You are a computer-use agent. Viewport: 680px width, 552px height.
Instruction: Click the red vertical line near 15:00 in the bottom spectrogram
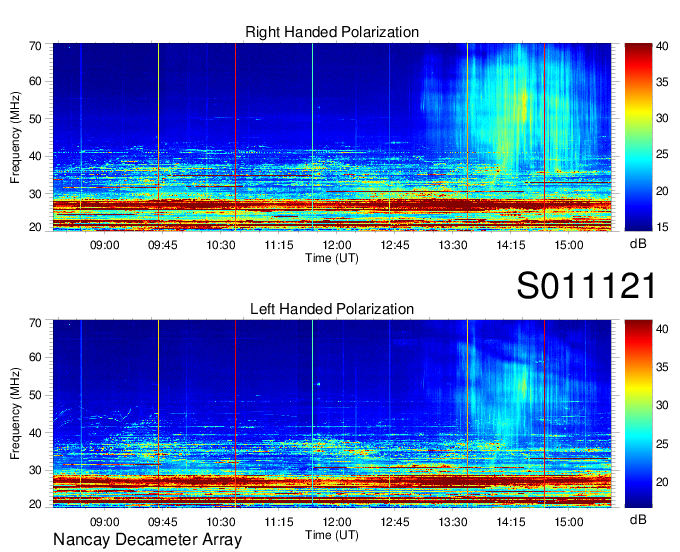pyautogui.click(x=544, y=414)
